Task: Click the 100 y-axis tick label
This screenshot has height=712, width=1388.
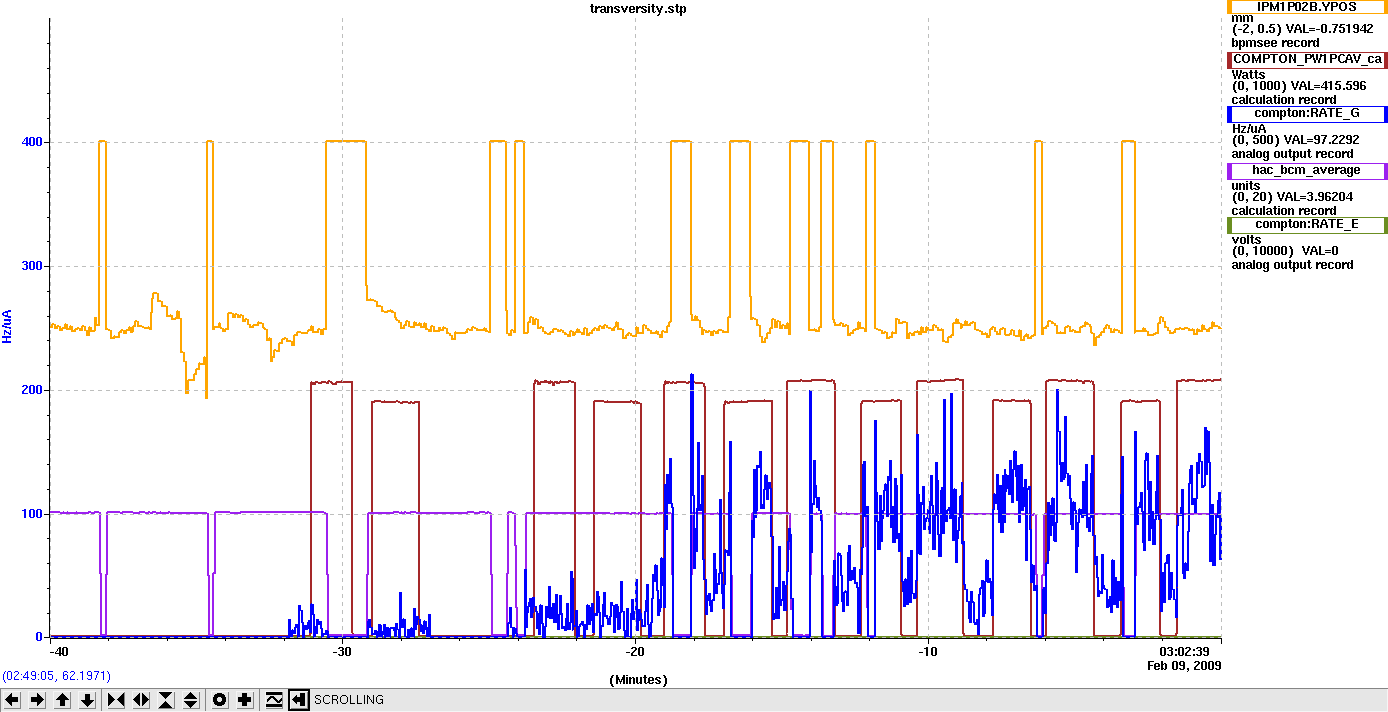Action: (33, 514)
